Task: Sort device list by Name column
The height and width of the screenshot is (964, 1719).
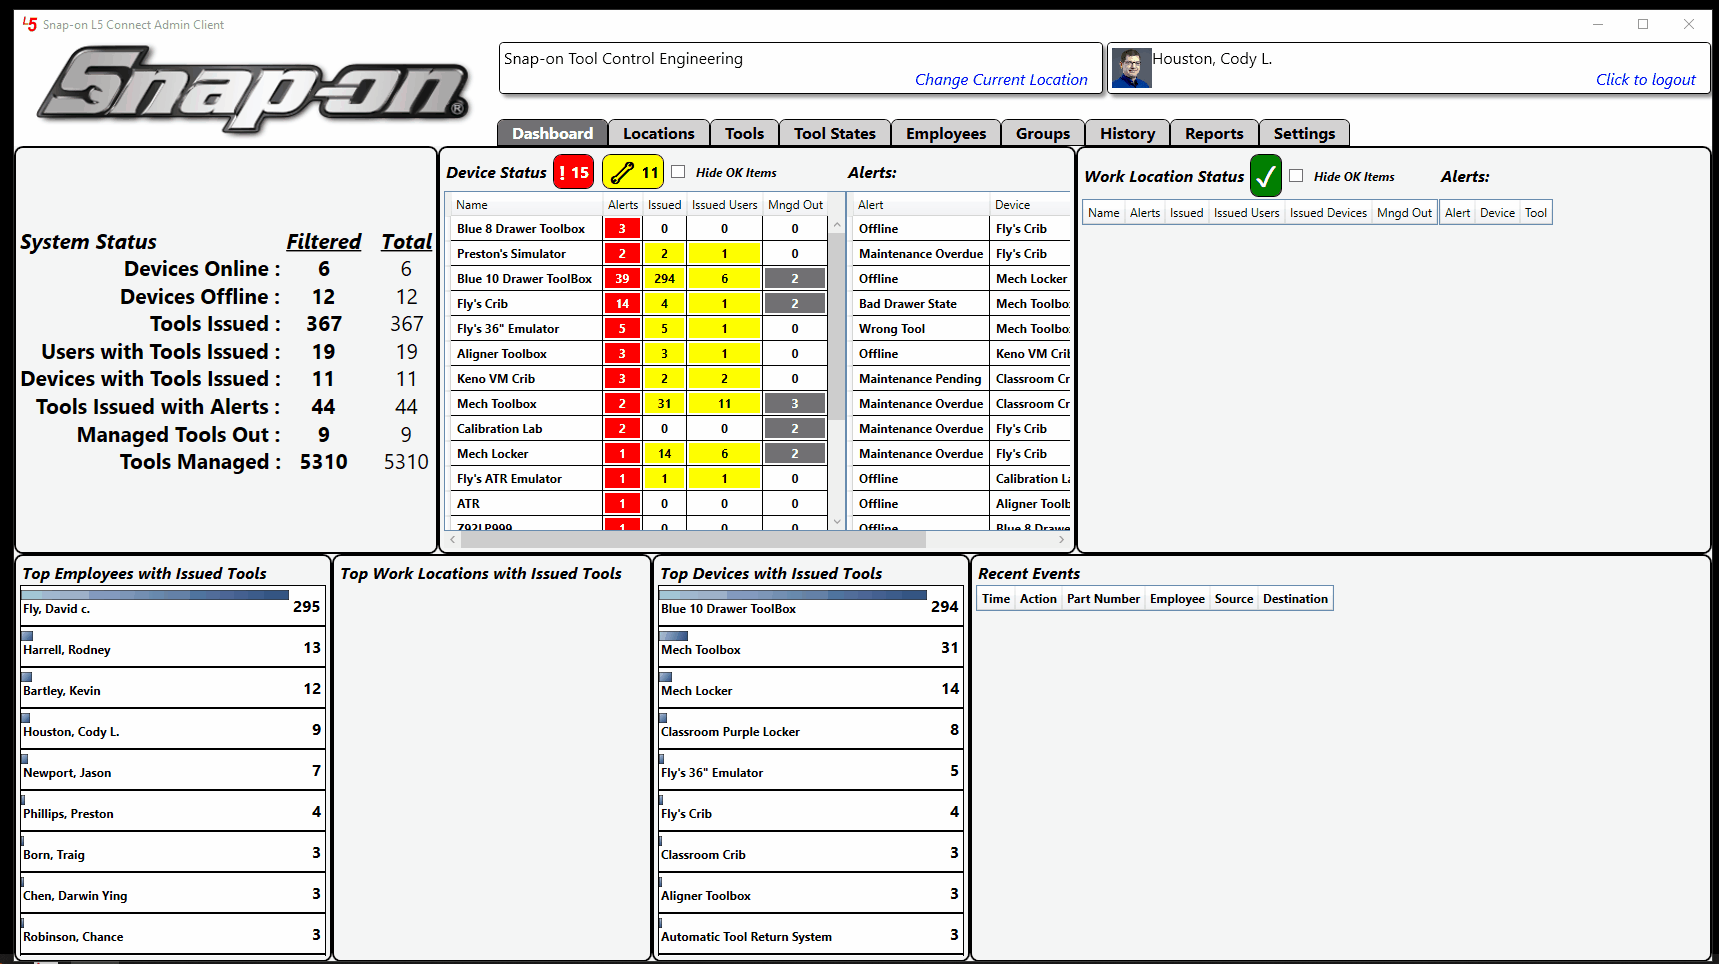Action: [526, 205]
